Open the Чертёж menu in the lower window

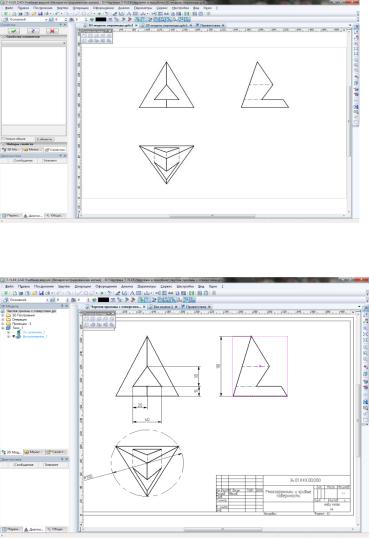tap(64, 286)
